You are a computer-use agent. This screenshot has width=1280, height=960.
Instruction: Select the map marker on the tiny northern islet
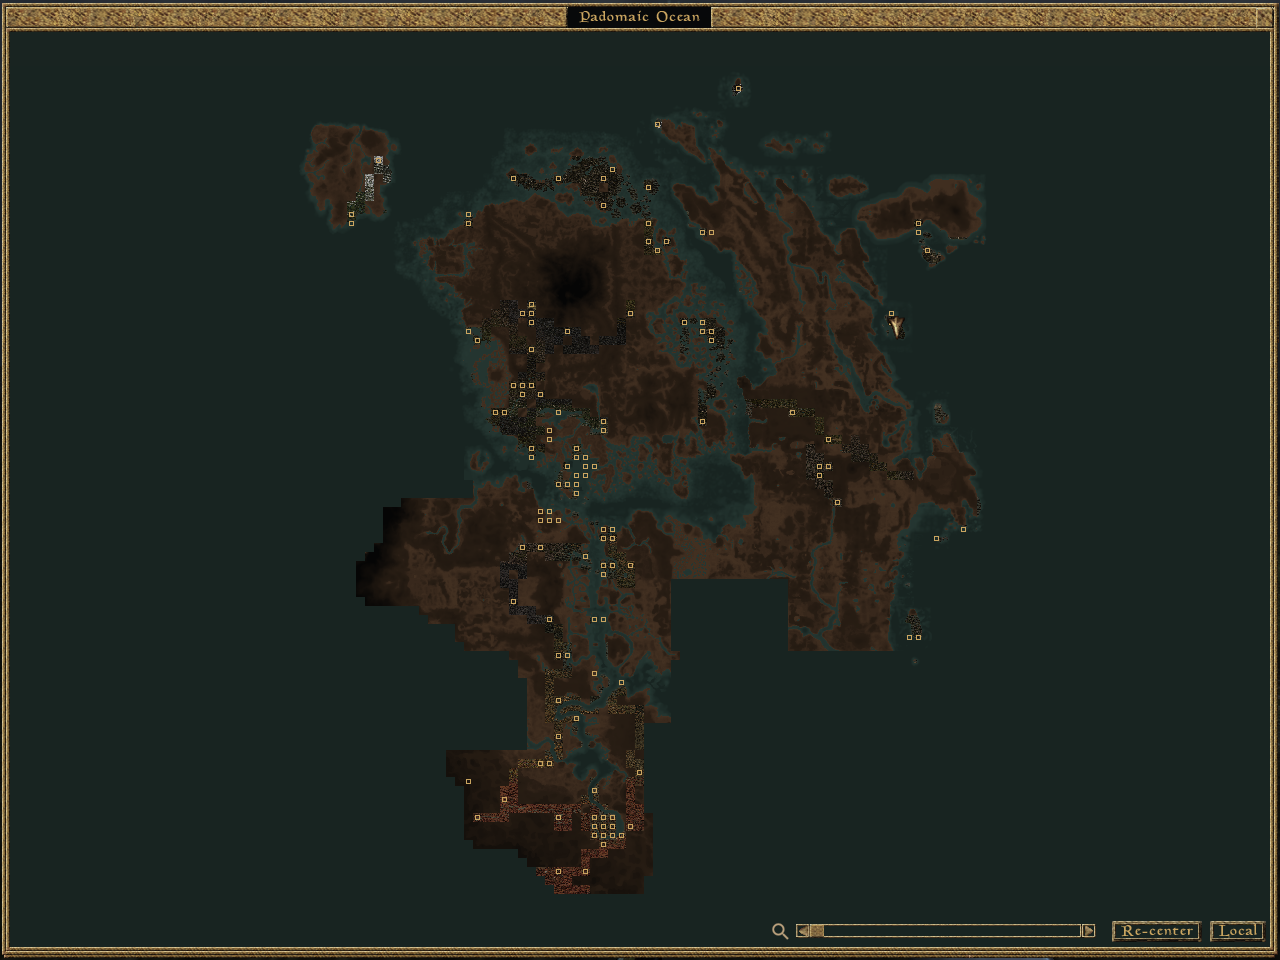coord(739,88)
